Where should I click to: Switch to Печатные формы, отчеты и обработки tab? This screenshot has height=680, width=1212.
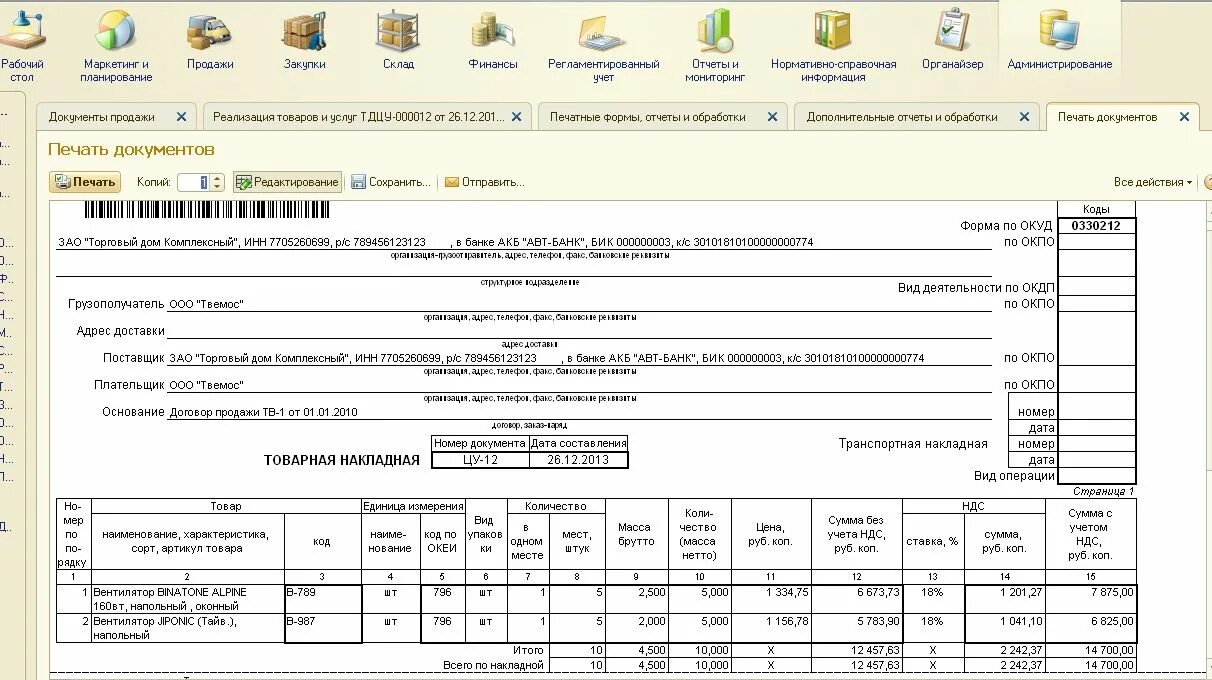coord(647,117)
